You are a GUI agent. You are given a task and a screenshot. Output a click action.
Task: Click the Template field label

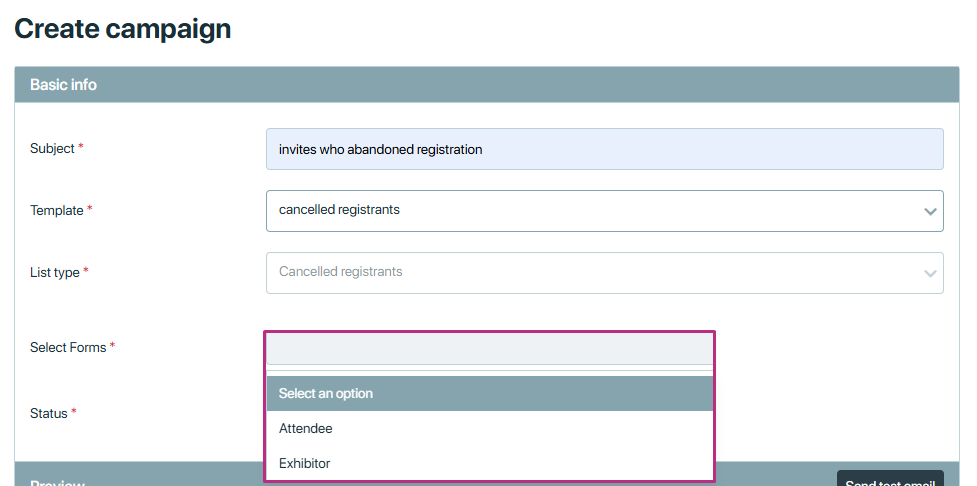coord(57,211)
